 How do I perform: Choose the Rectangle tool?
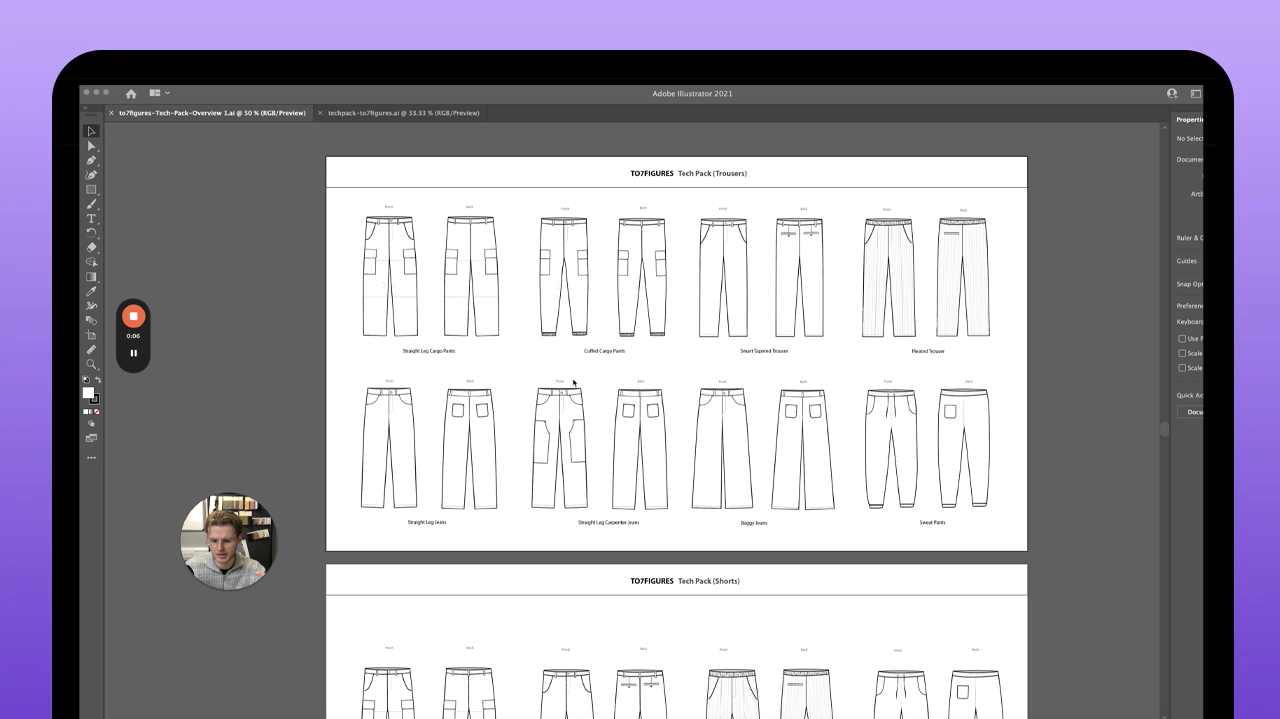coord(91,189)
